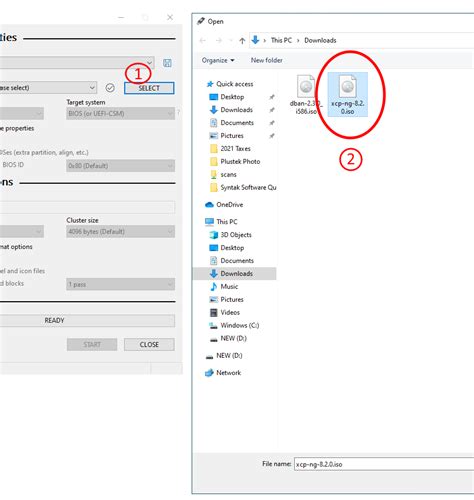The height and width of the screenshot is (500, 474).
Task: Open the Device dropdown in Rufus
Action: [77, 62]
